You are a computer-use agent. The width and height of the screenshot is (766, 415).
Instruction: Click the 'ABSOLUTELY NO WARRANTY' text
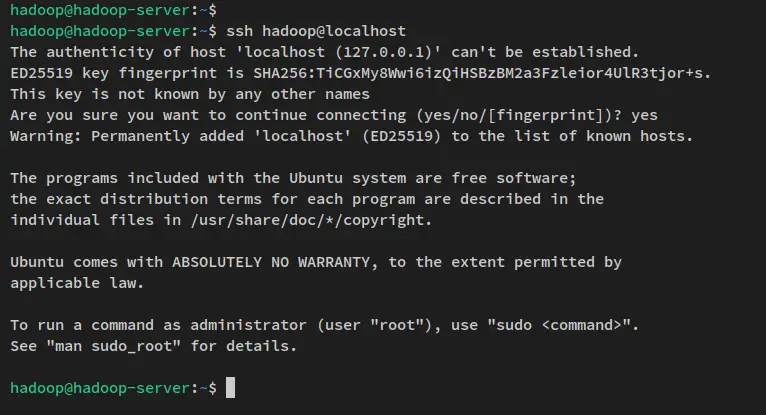pos(271,262)
